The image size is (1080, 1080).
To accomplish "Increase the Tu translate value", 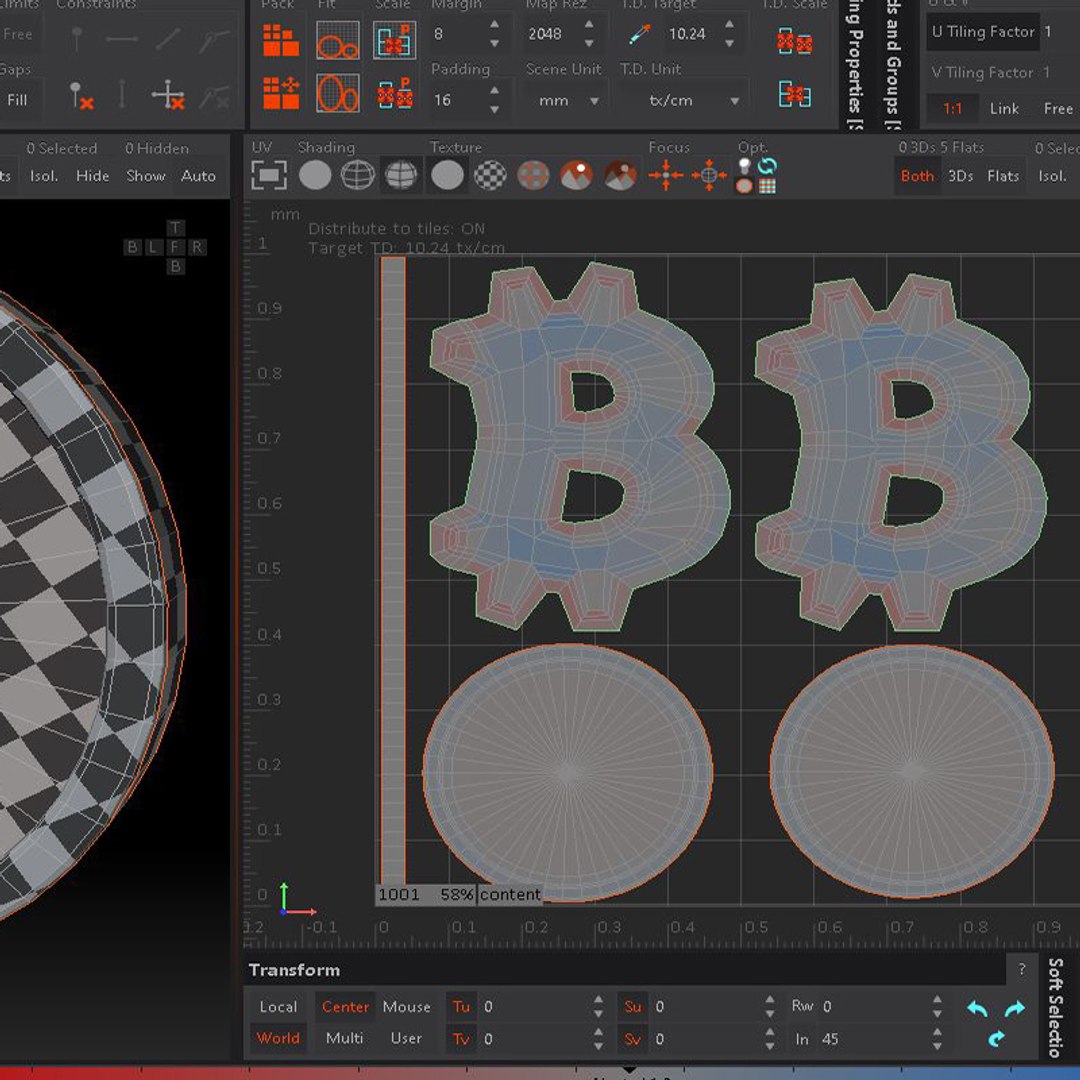I will coord(598,999).
